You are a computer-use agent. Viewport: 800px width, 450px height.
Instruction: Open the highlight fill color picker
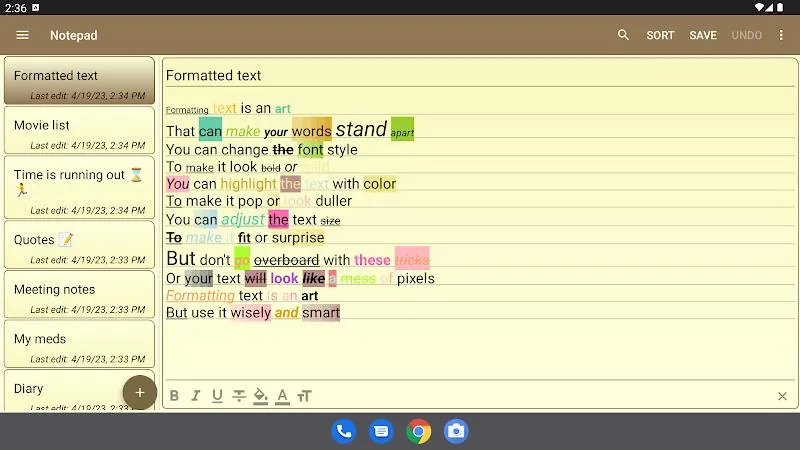[261, 396]
